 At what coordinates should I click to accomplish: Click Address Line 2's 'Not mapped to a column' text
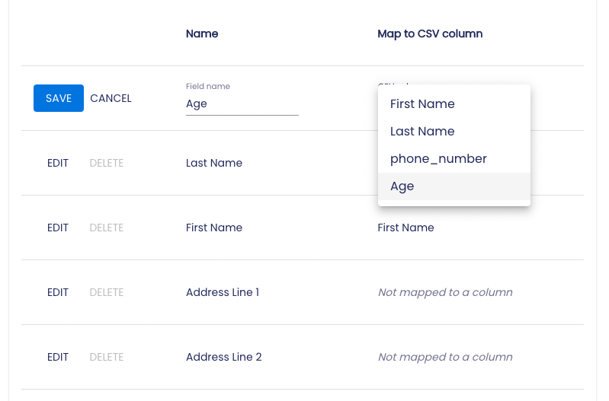point(445,357)
